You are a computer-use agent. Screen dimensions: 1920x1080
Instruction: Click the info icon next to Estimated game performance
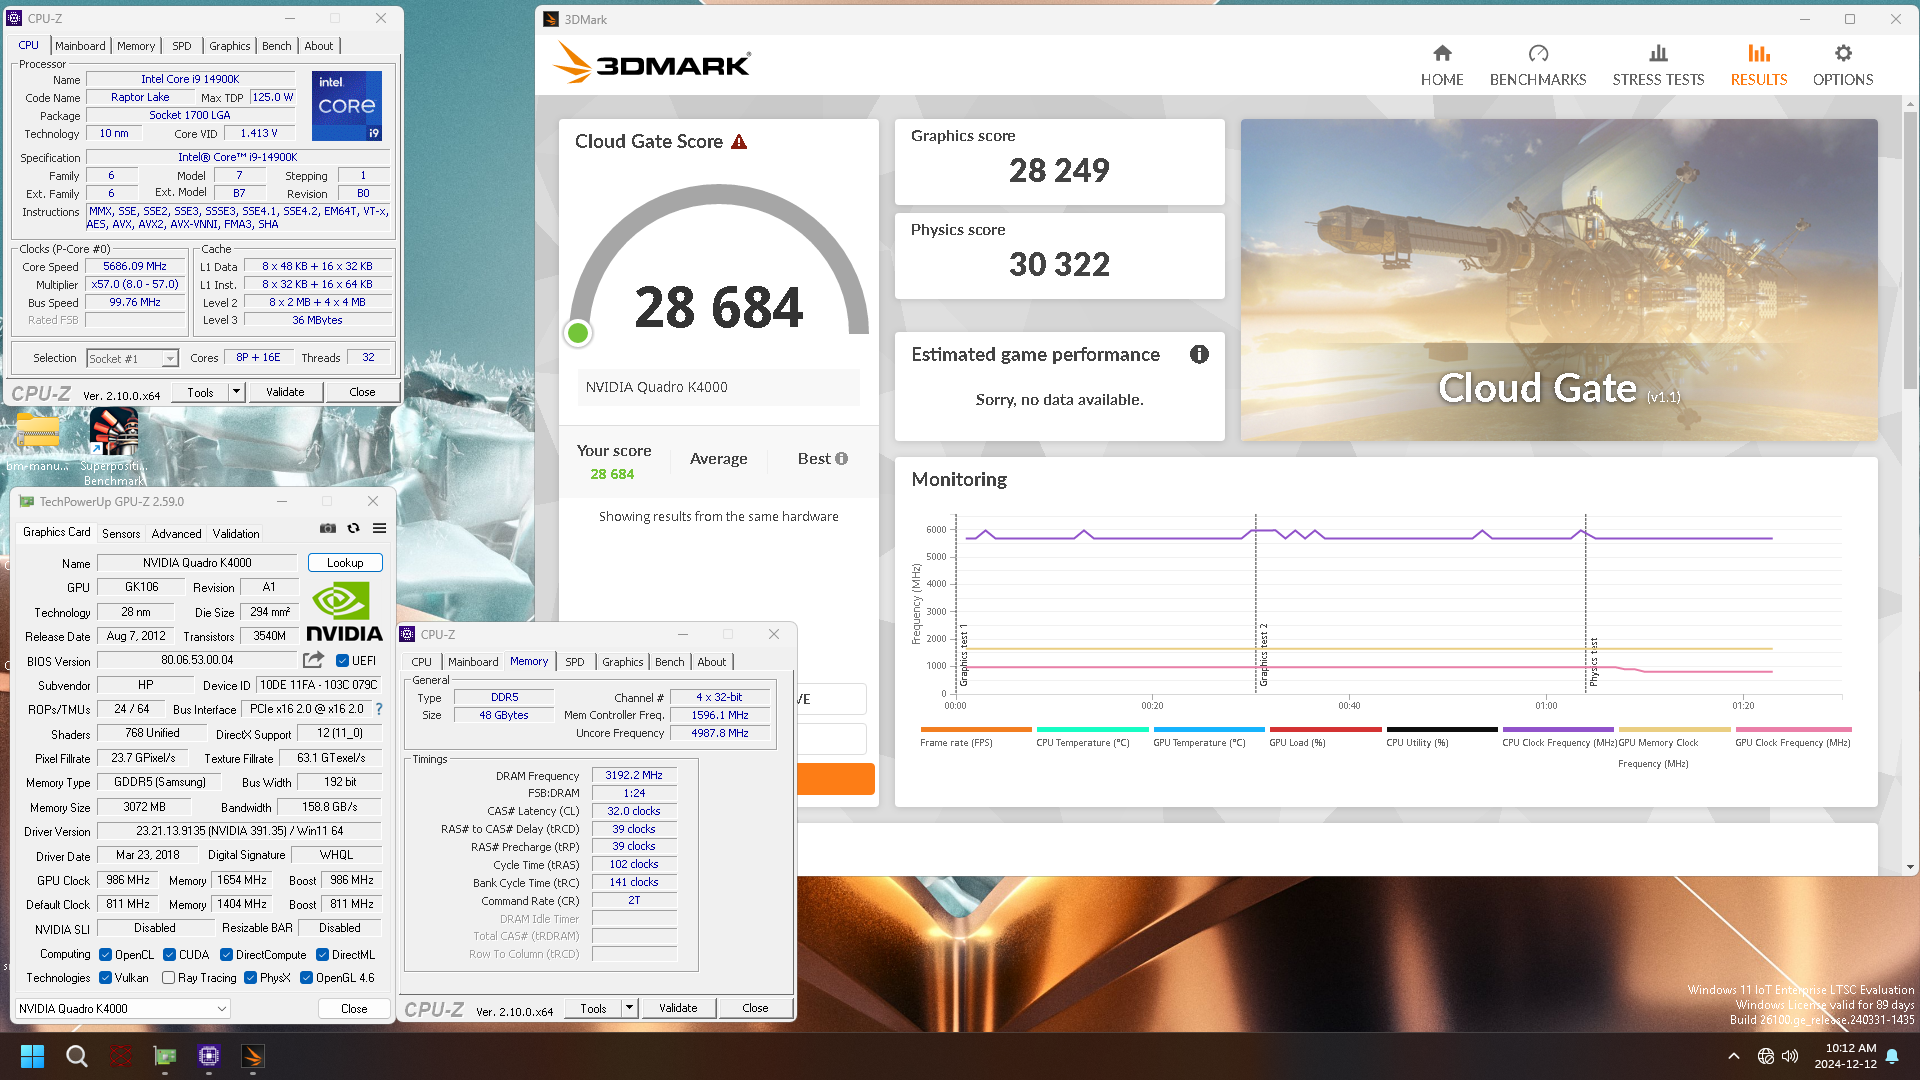click(1199, 354)
